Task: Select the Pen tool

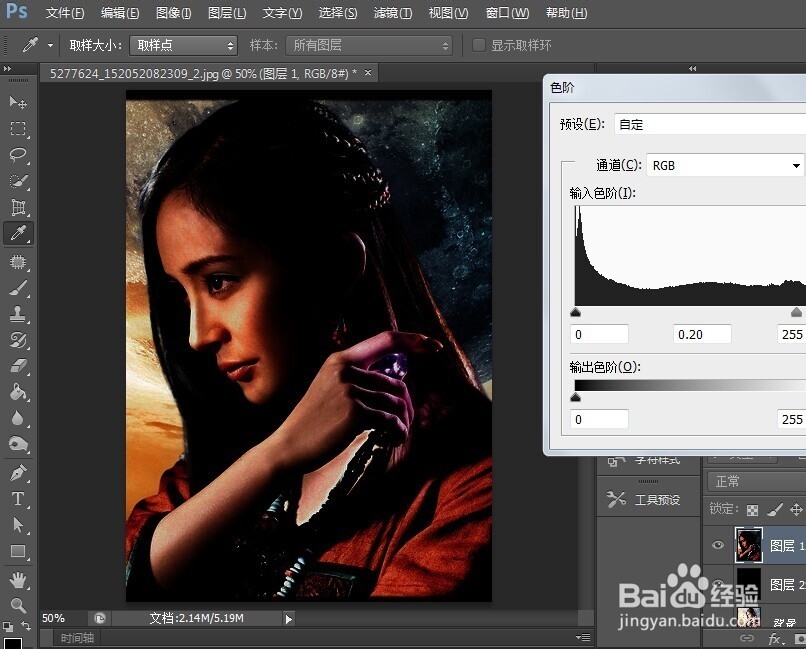Action: pyautogui.click(x=18, y=473)
